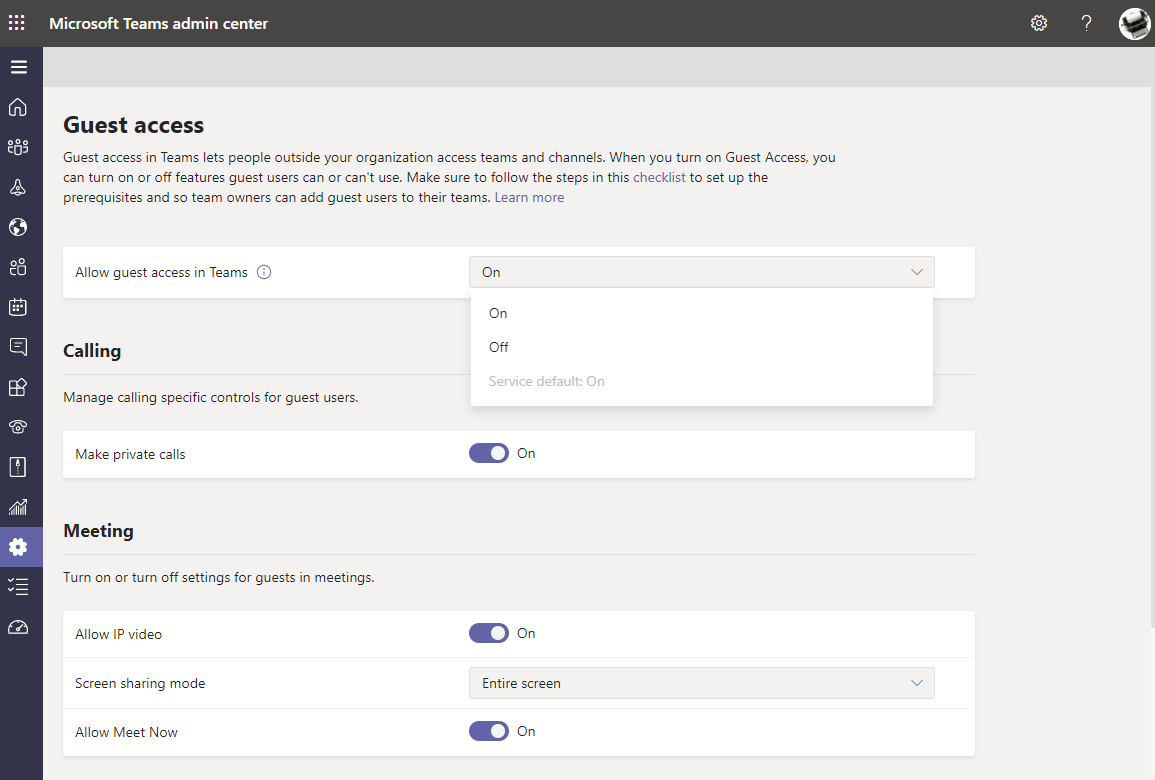Choose the Off option in the dropdown list
This screenshot has width=1155, height=780.
tap(701, 347)
